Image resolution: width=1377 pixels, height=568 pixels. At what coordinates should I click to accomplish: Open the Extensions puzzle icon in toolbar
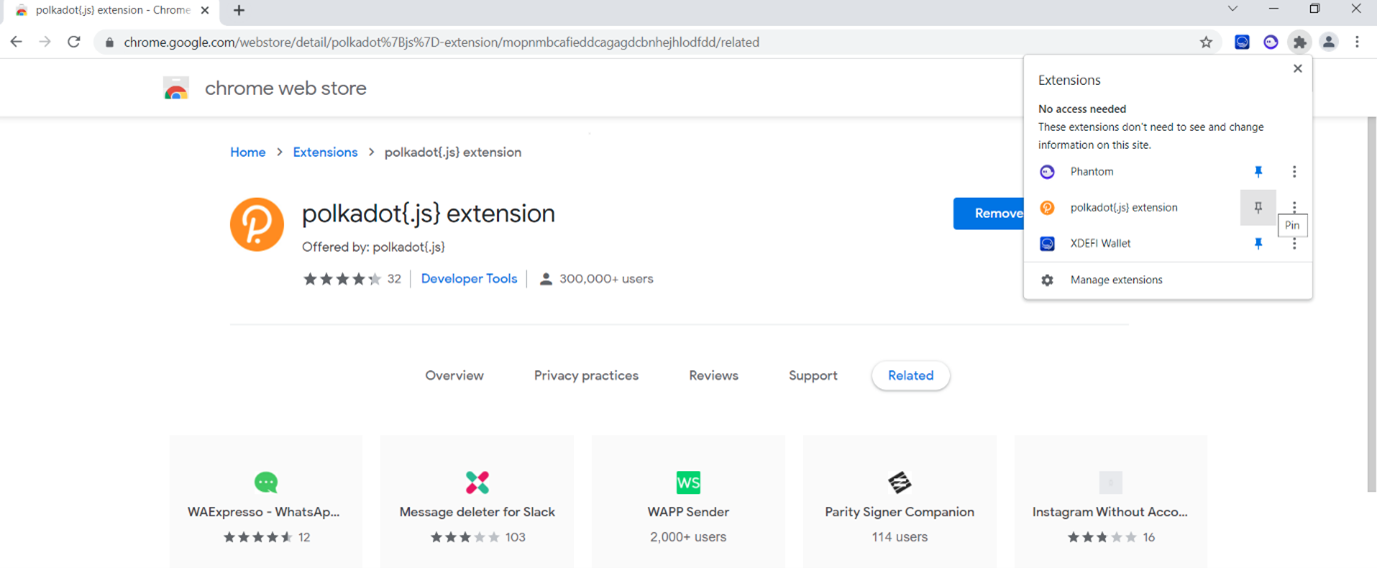pos(1299,42)
